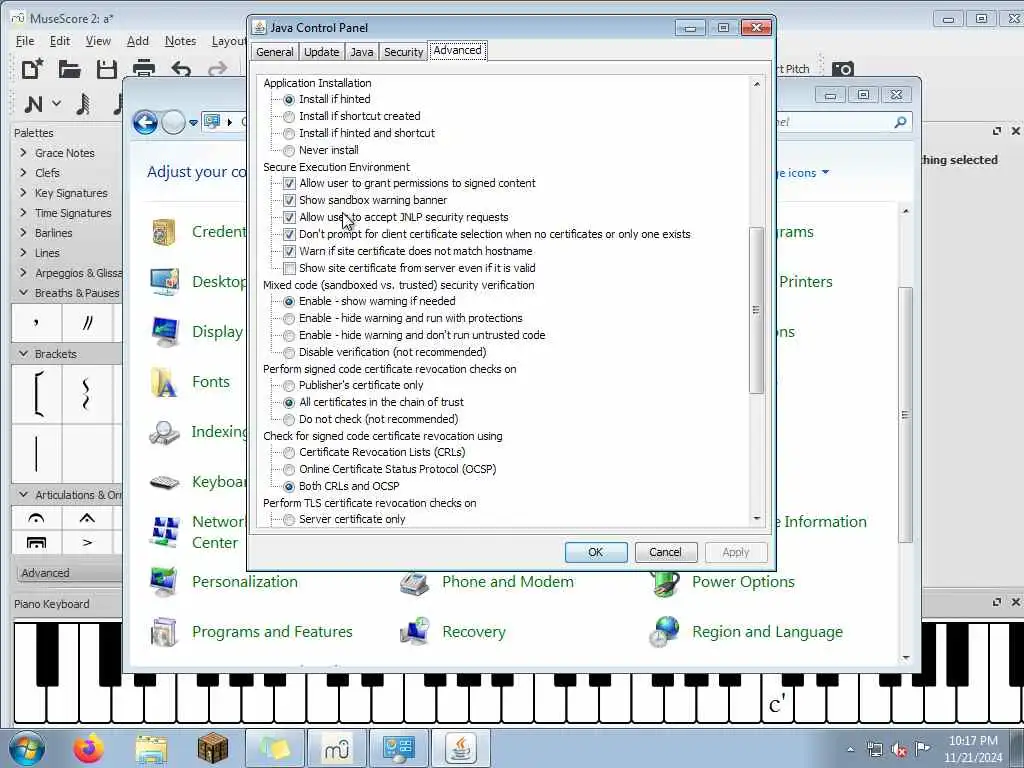The image size is (1024, 768).
Task: Select square bracket in Brackets palette
Action: (x=37, y=393)
